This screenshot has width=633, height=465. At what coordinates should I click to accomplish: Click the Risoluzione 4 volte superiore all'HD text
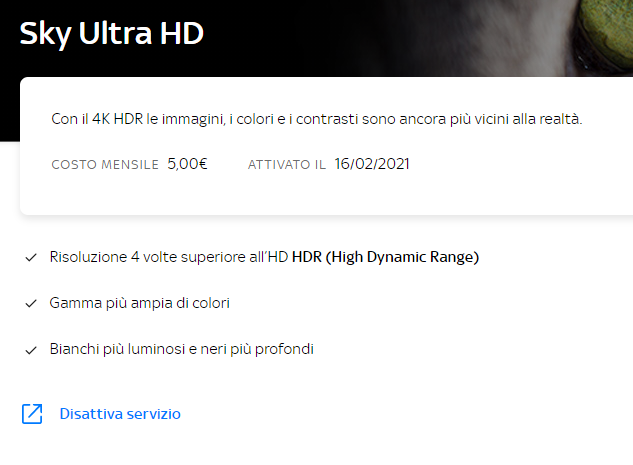tap(169, 257)
